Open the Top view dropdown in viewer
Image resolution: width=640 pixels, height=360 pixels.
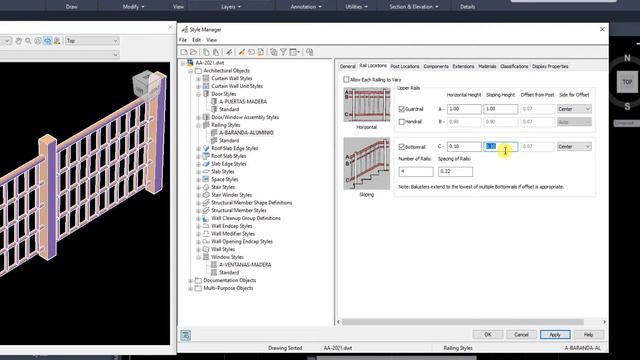tap(92, 41)
